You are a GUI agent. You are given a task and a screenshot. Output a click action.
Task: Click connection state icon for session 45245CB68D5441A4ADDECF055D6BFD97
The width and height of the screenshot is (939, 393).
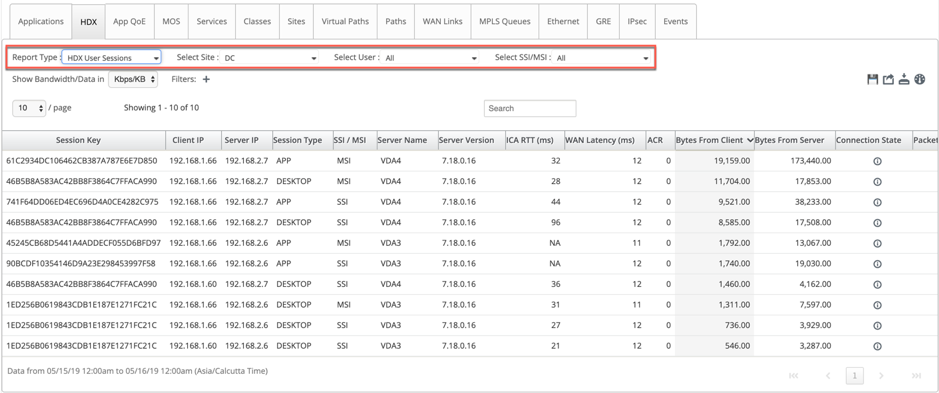coord(877,243)
